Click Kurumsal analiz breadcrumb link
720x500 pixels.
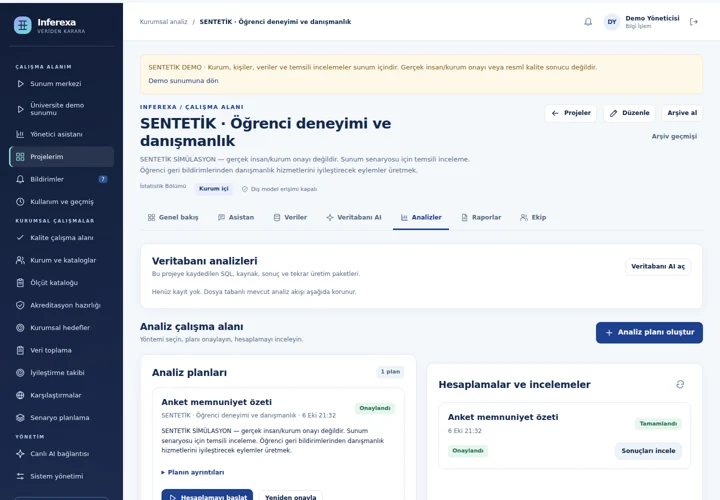coord(163,22)
